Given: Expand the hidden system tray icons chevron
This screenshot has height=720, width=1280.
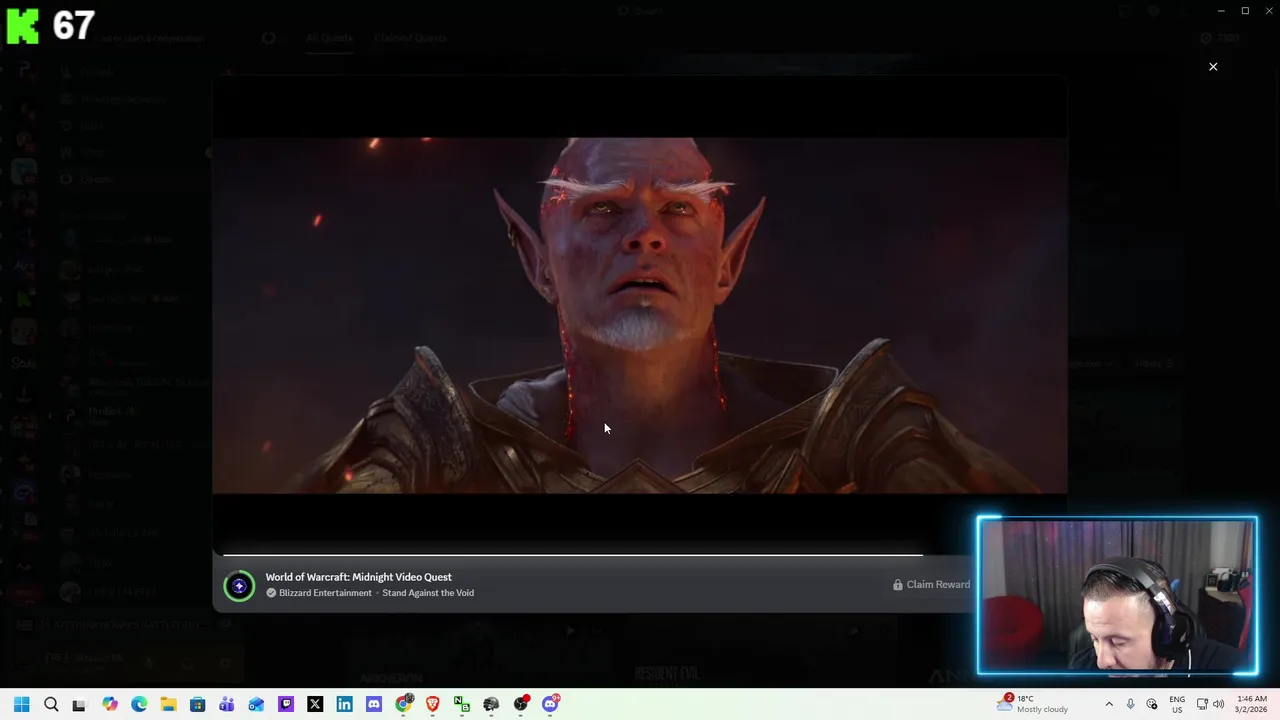Looking at the screenshot, I should pyautogui.click(x=1109, y=704).
